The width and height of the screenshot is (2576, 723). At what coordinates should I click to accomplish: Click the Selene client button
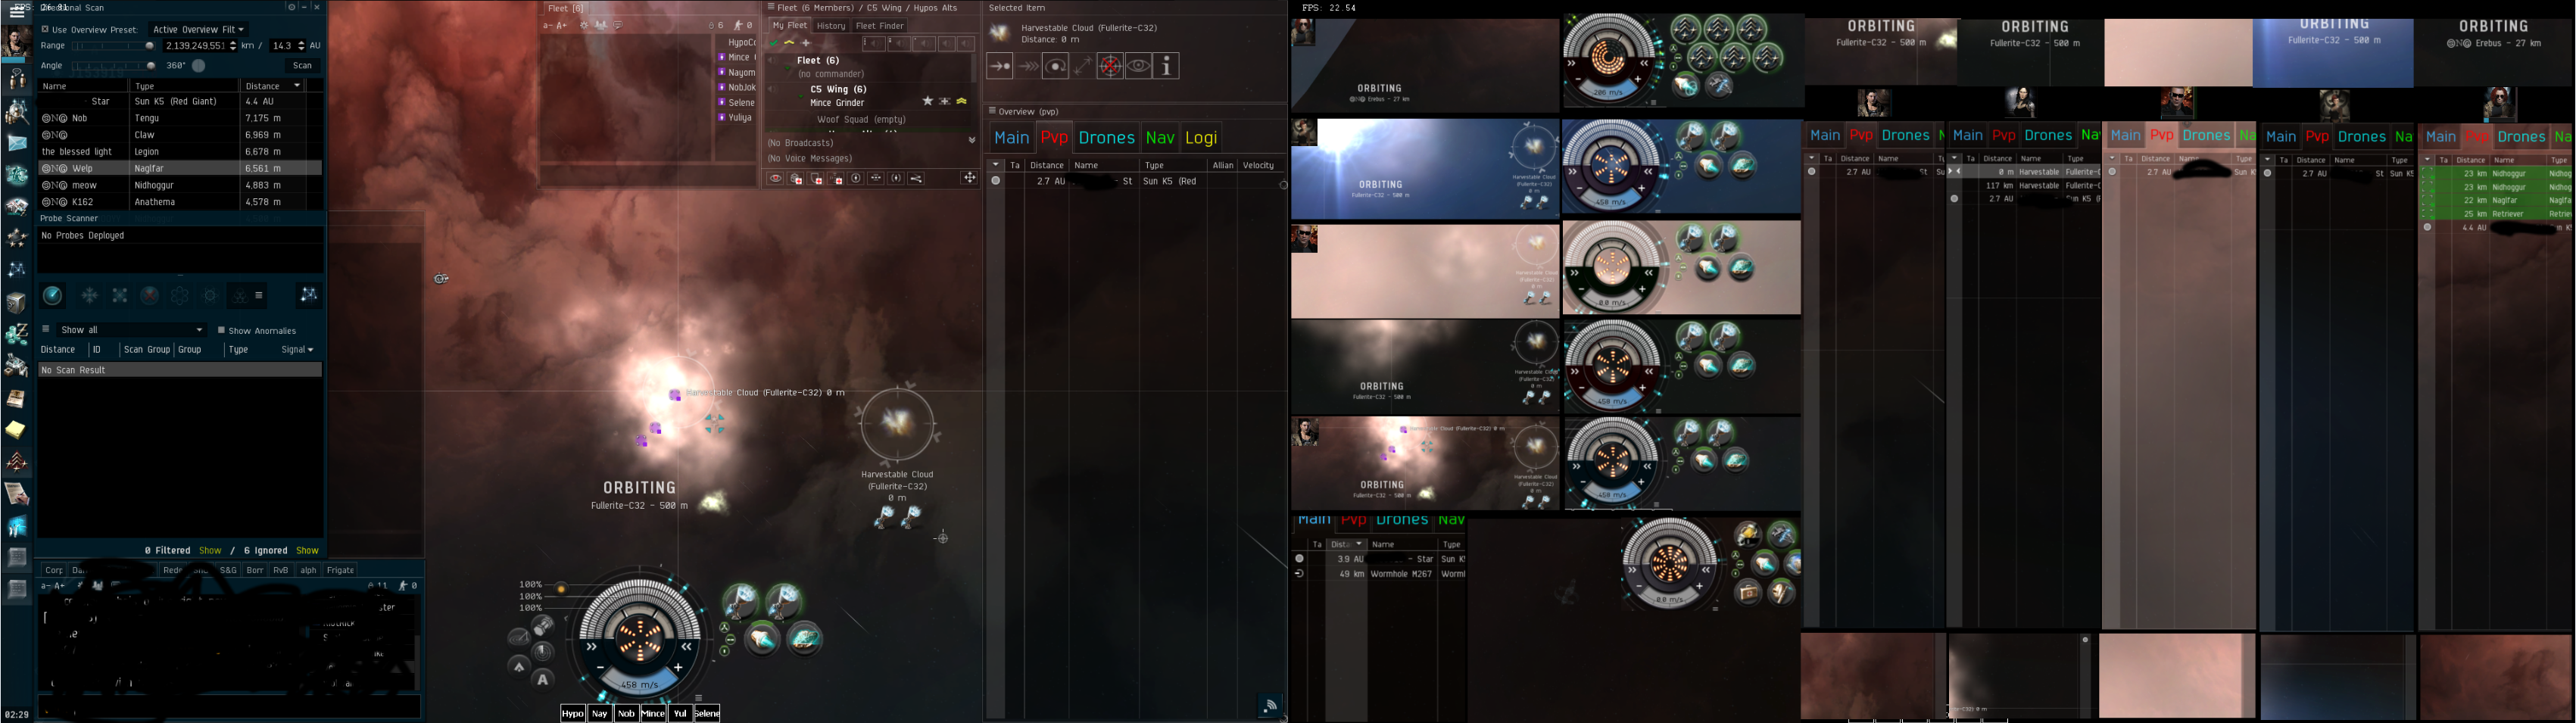707,713
